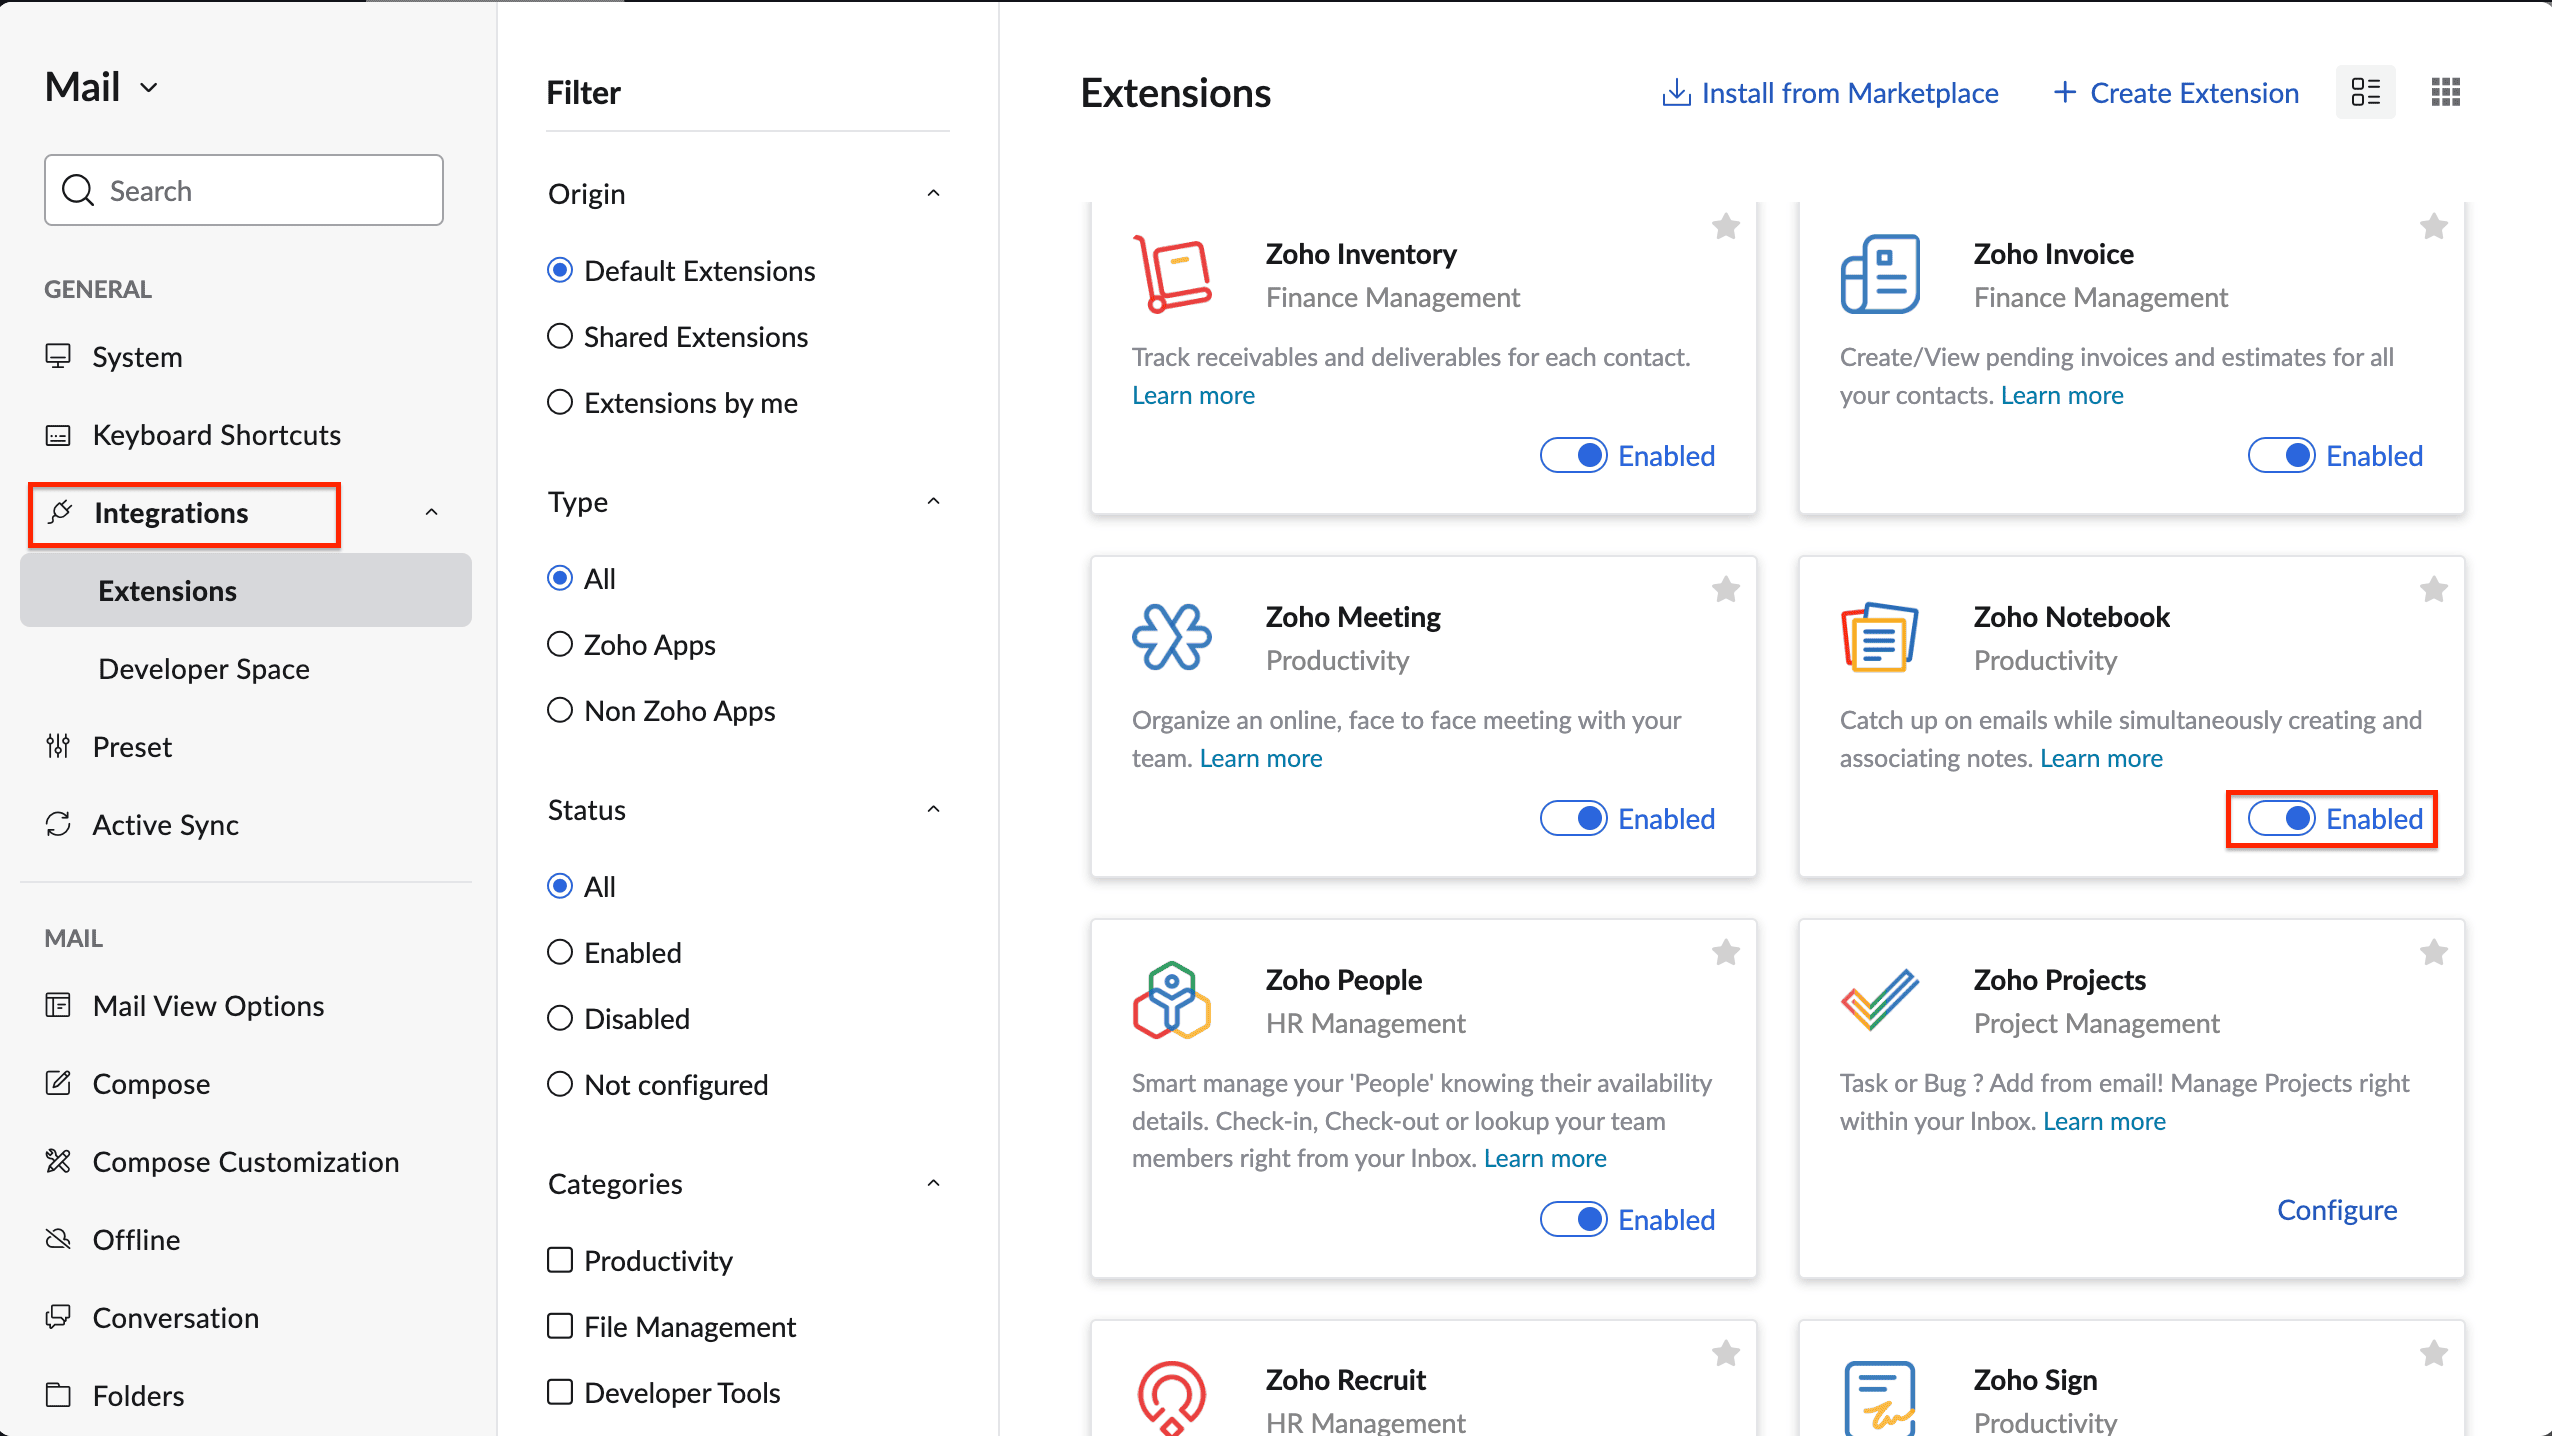The image size is (2552, 1436).
Task: Star the Zoho Recruit extension
Action: 1725,1354
